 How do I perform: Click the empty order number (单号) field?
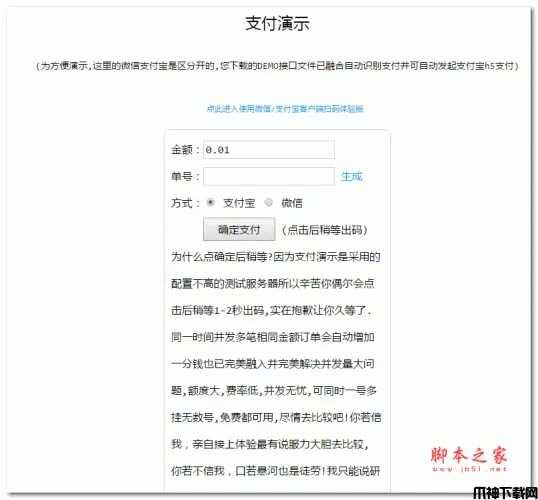tap(269, 176)
